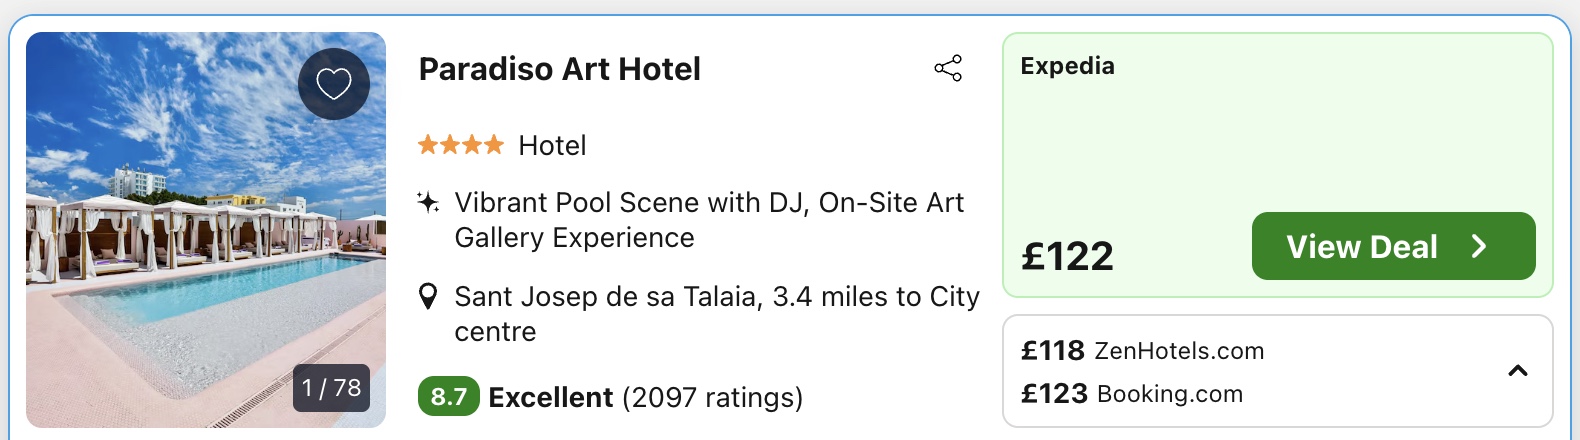The image size is (1580, 440).
Task: Open the Paradiso Art Hotel title
Action: [559, 69]
